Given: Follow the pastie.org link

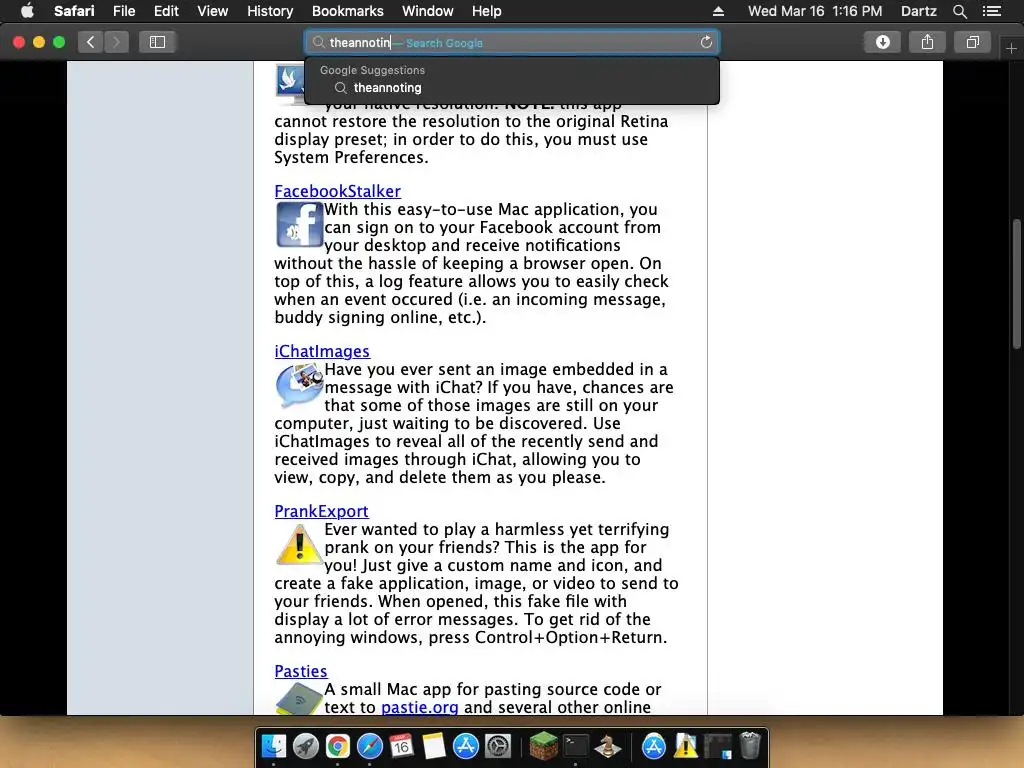Looking at the screenshot, I should pos(419,707).
